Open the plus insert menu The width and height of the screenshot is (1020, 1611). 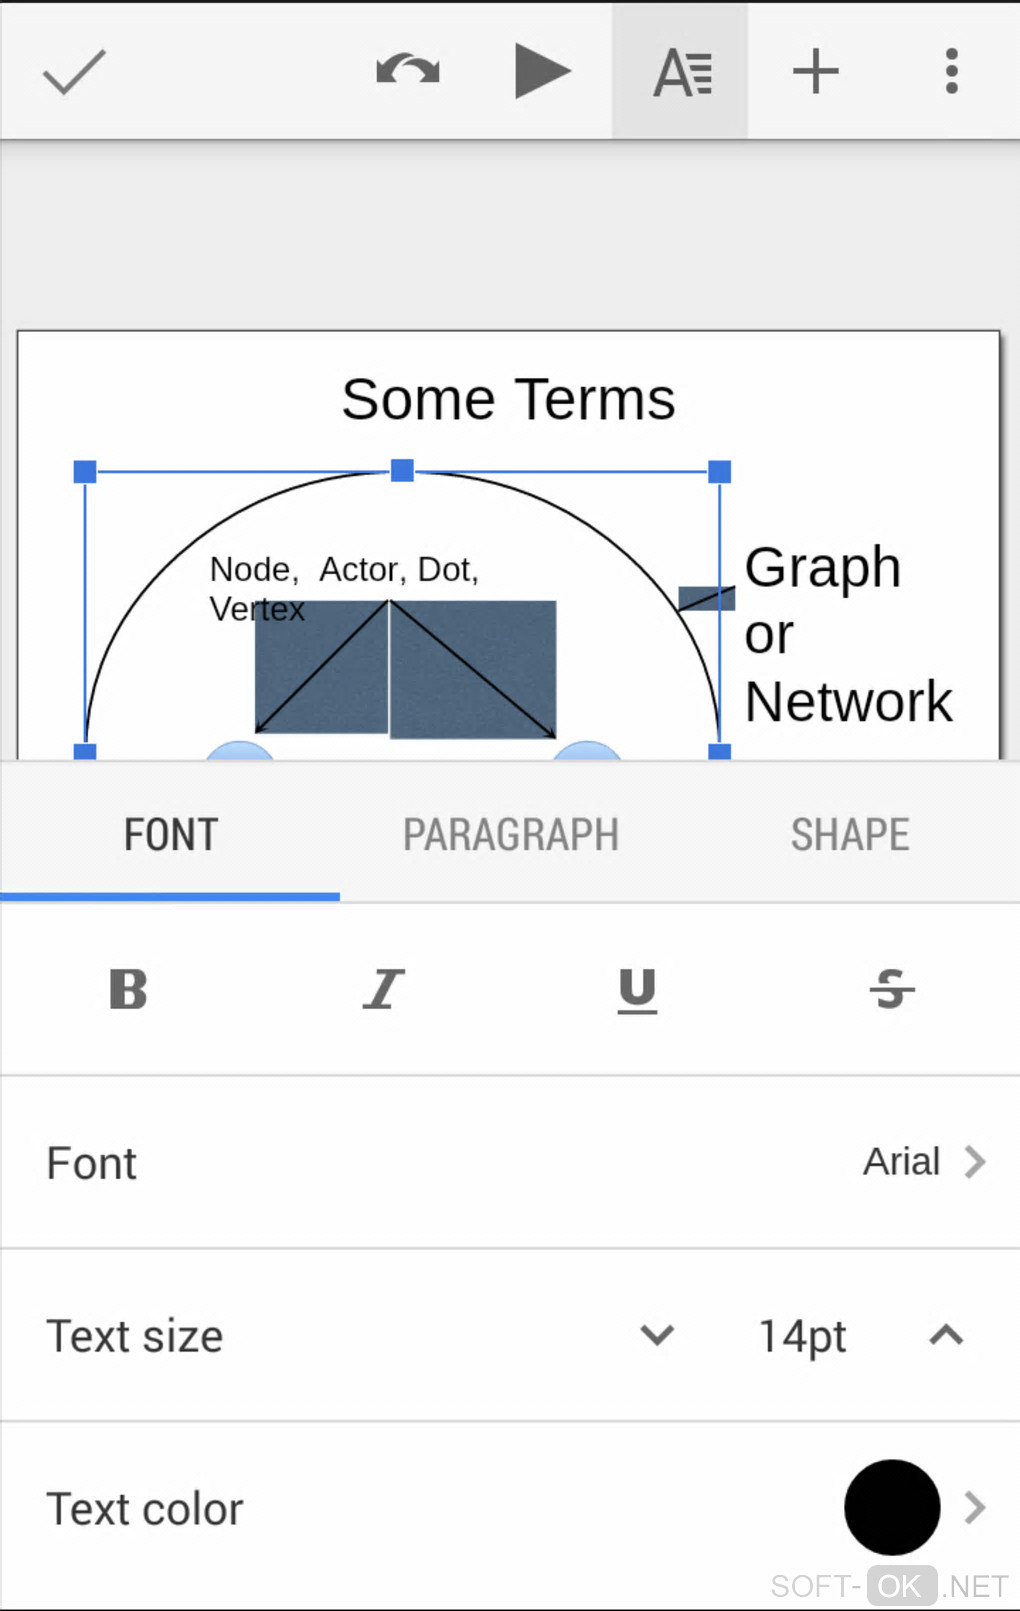click(815, 72)
